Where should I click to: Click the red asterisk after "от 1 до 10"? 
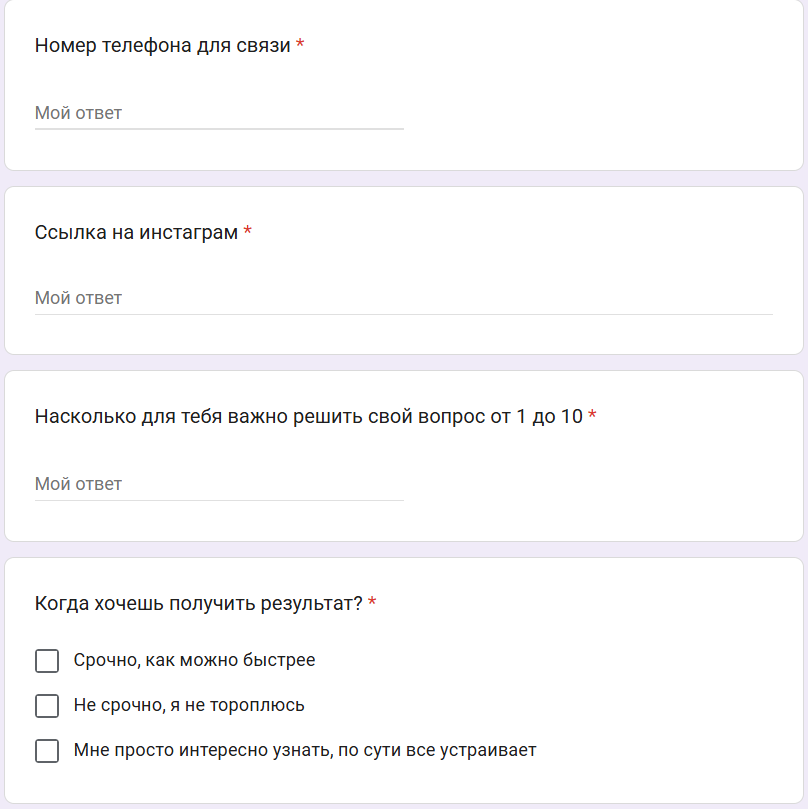592,416
